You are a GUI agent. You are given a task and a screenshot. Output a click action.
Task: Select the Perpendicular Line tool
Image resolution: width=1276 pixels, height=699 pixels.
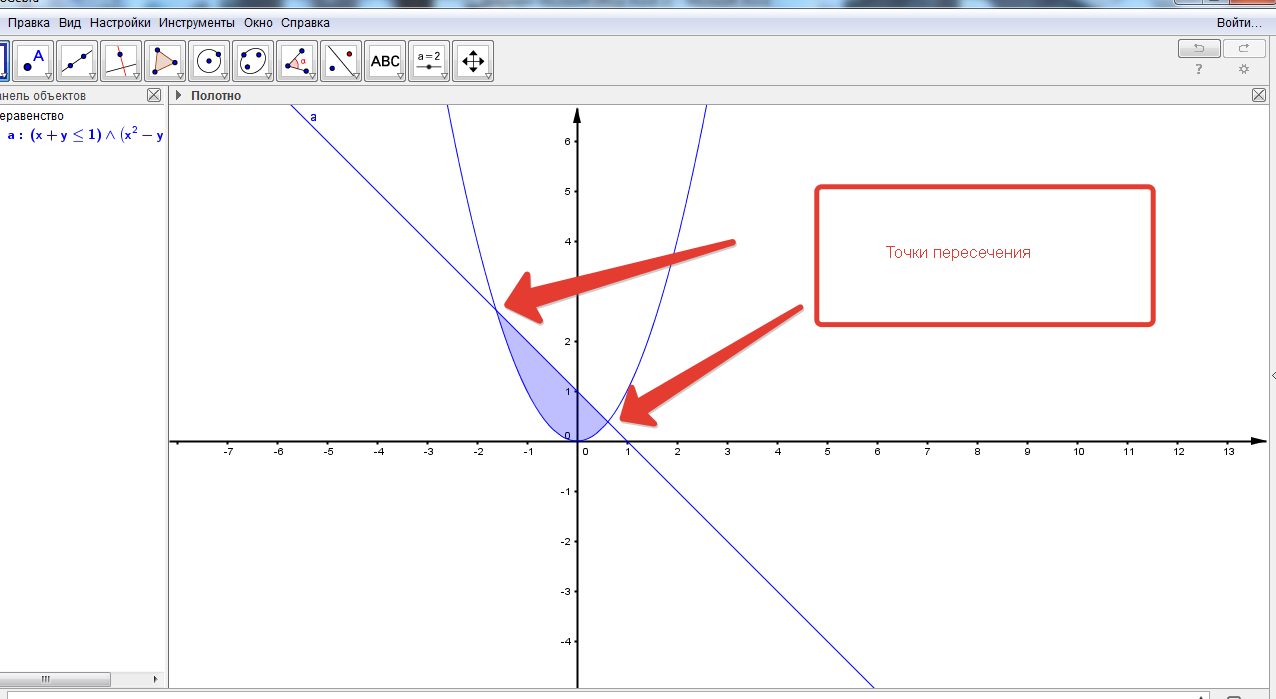pyautogui.click(x=121, y=61)
